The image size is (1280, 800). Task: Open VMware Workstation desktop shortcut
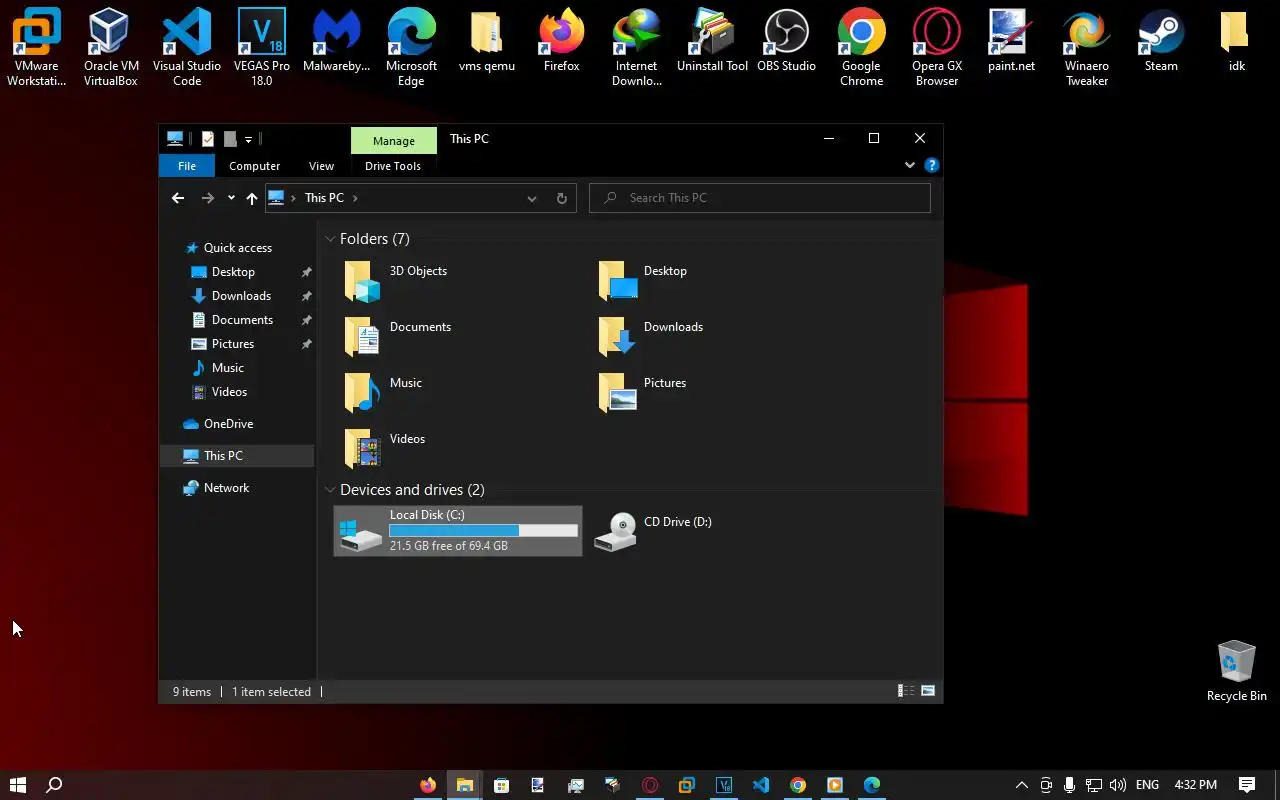(36, 47)
